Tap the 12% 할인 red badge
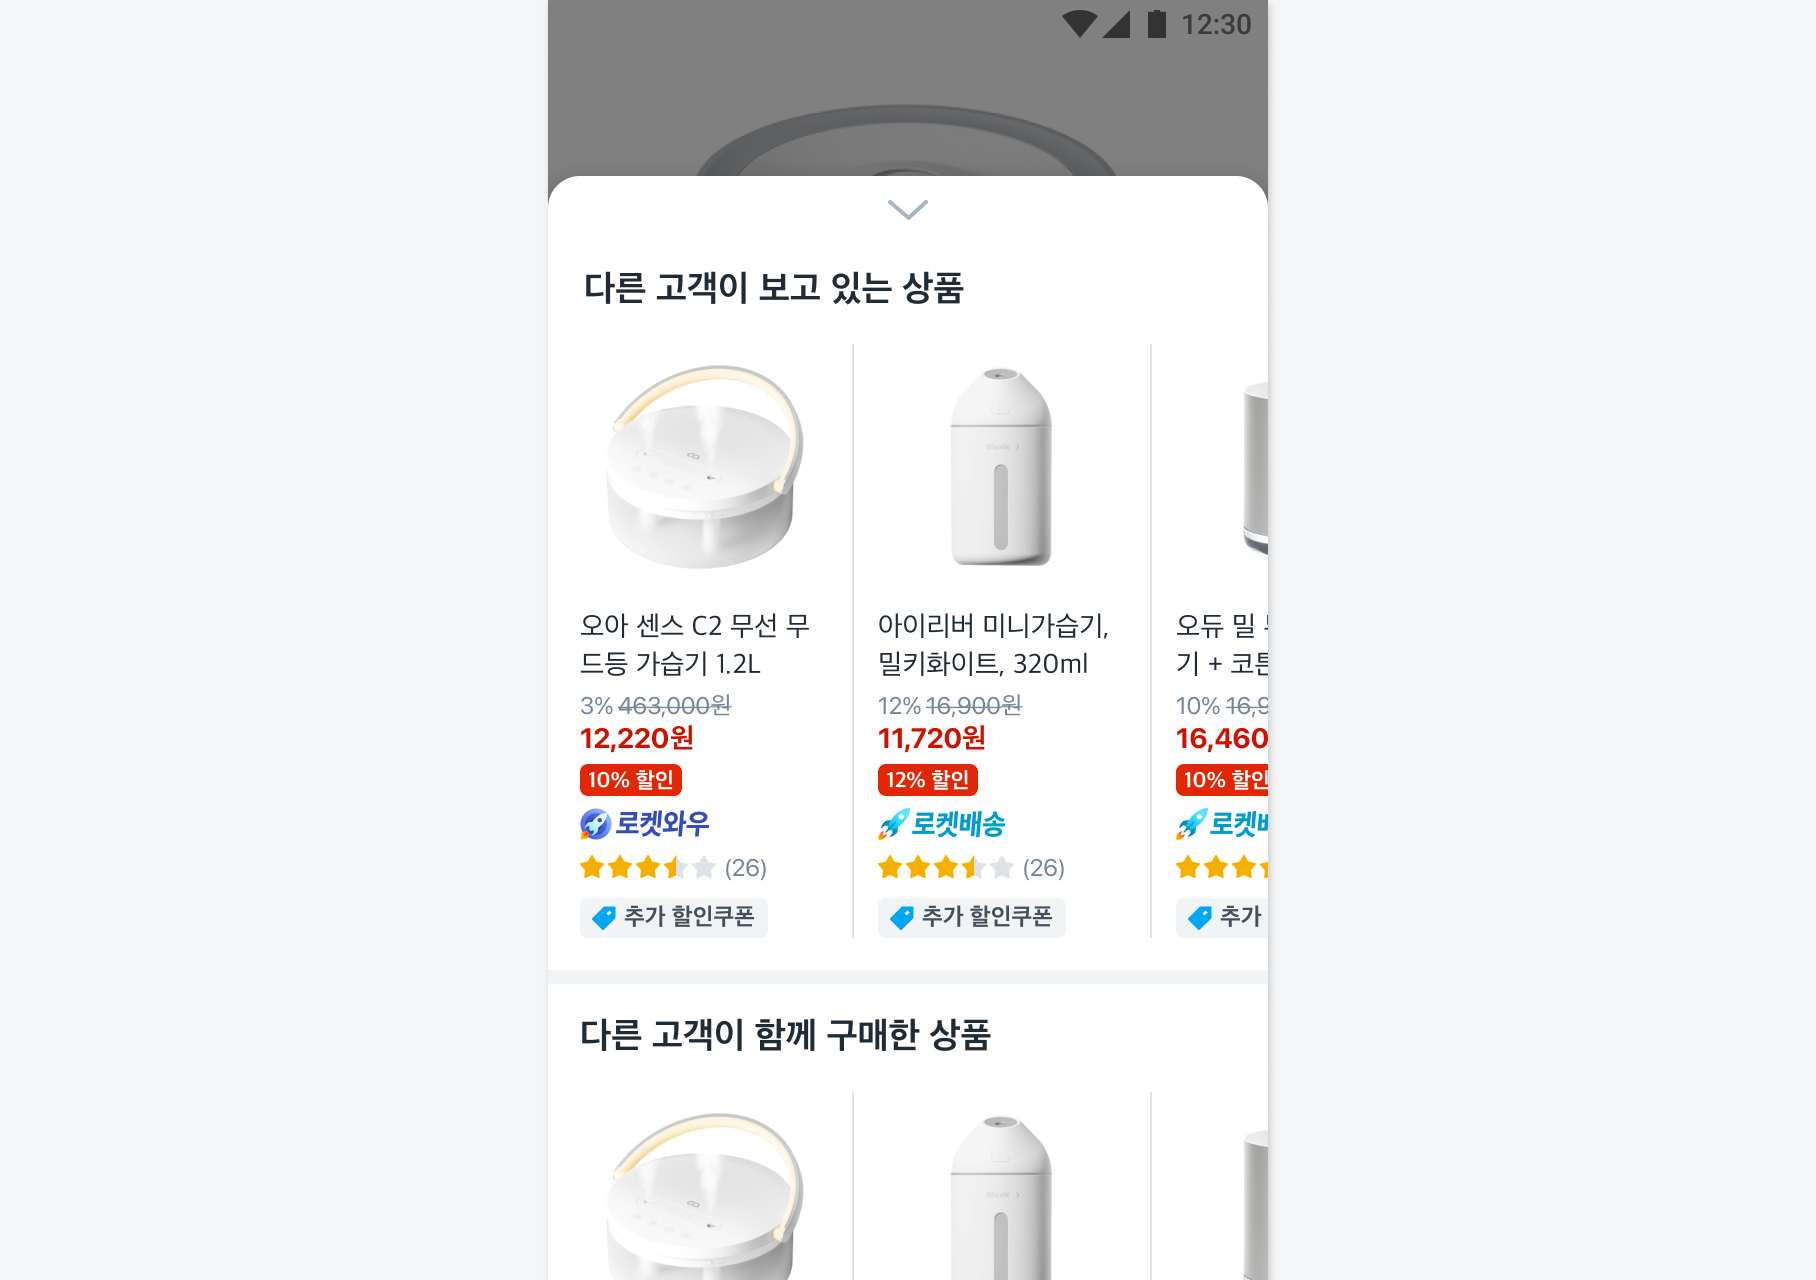 tap(927, 780)
